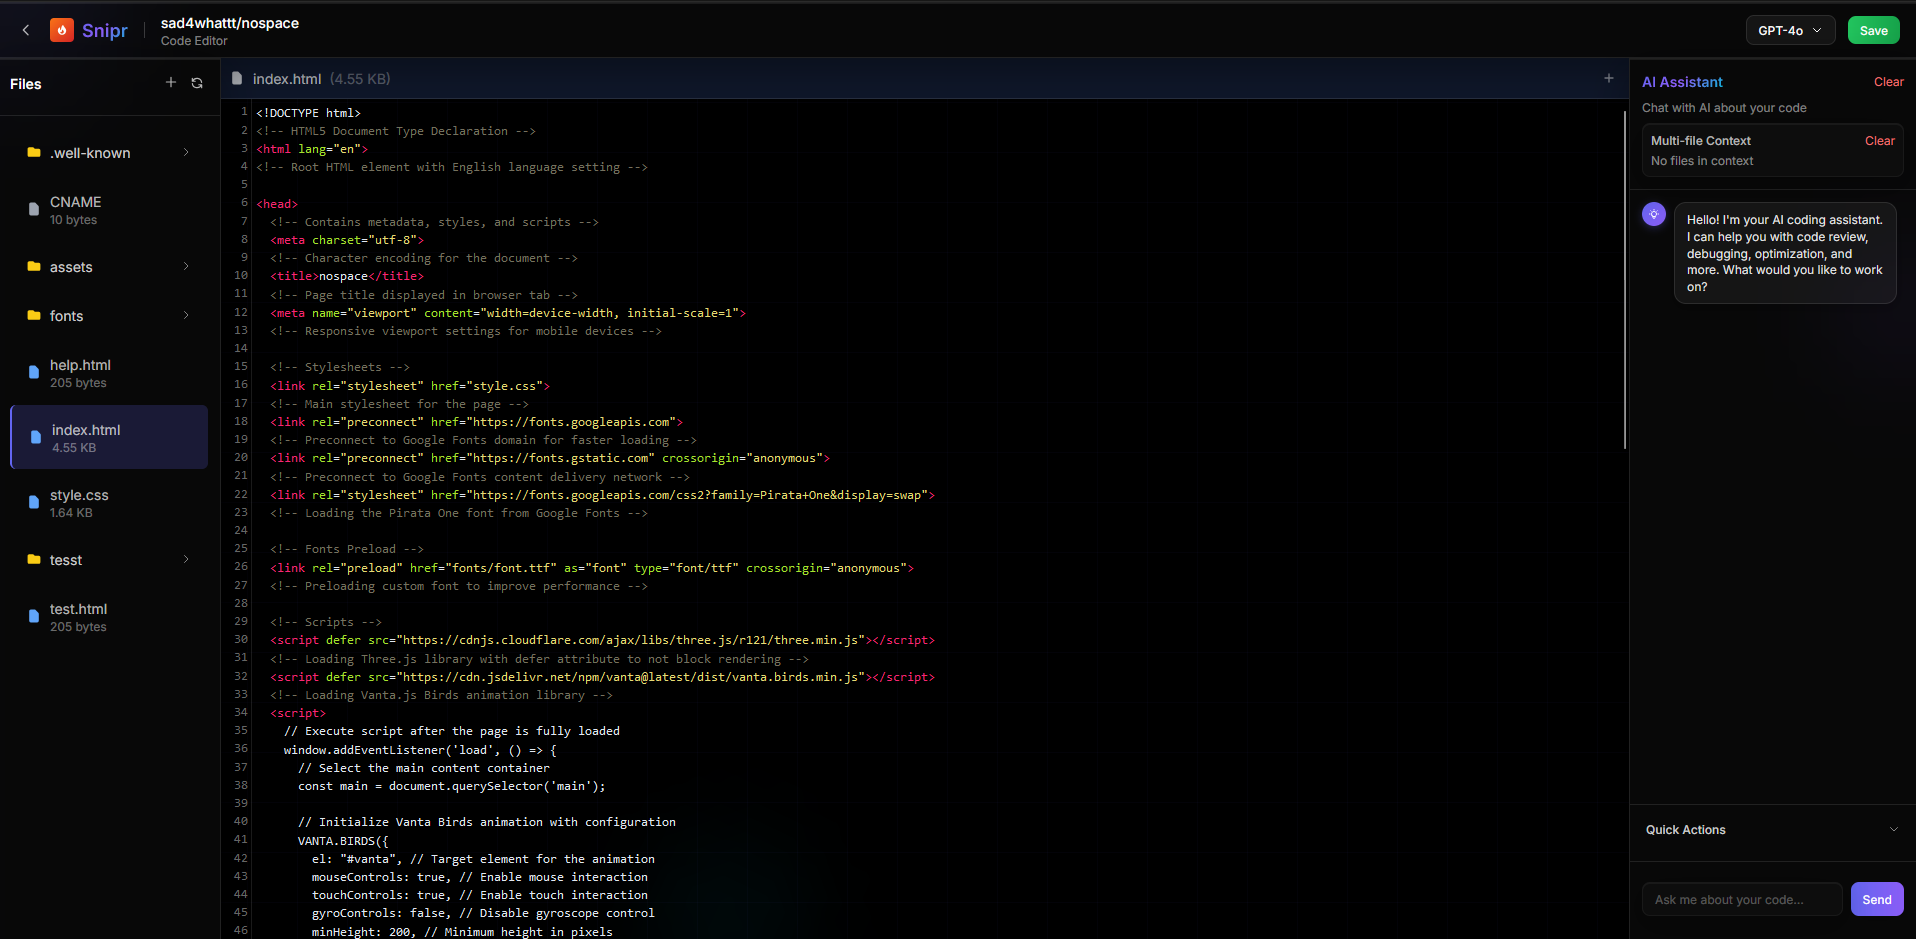The height and width of the screenshot is (939, 1916).
Task: Click the CNAME file icon
Action: coord(34,210)
